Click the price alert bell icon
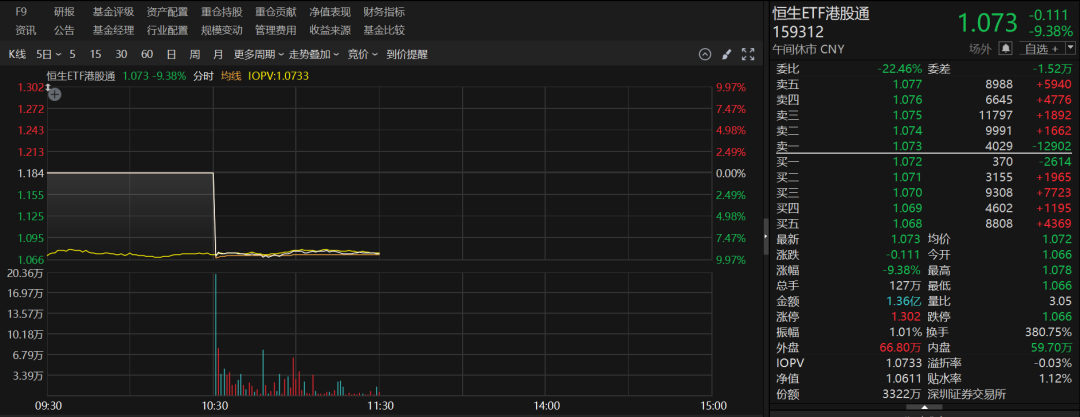This screenshot has width=1080, height=417. click(x=1006, y=48)
